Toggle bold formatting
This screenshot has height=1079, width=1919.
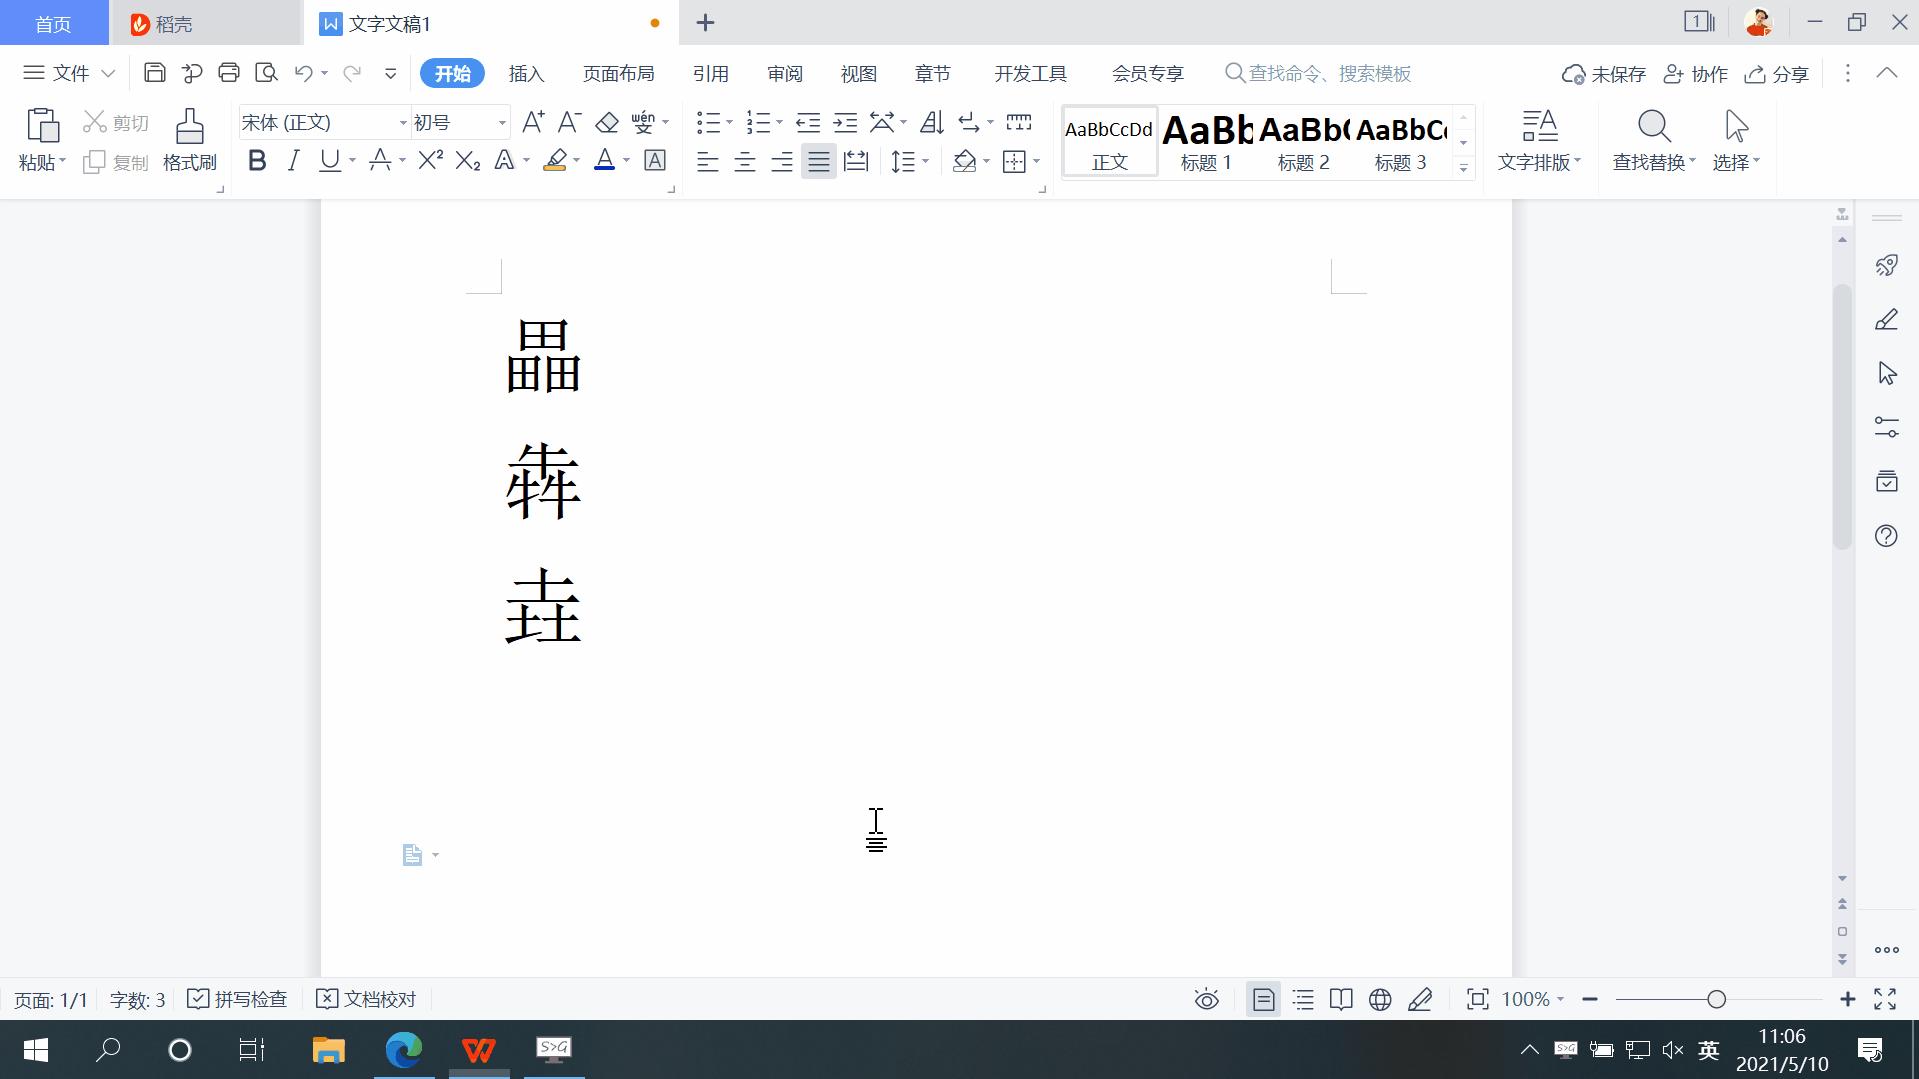[x=256, y=160]
